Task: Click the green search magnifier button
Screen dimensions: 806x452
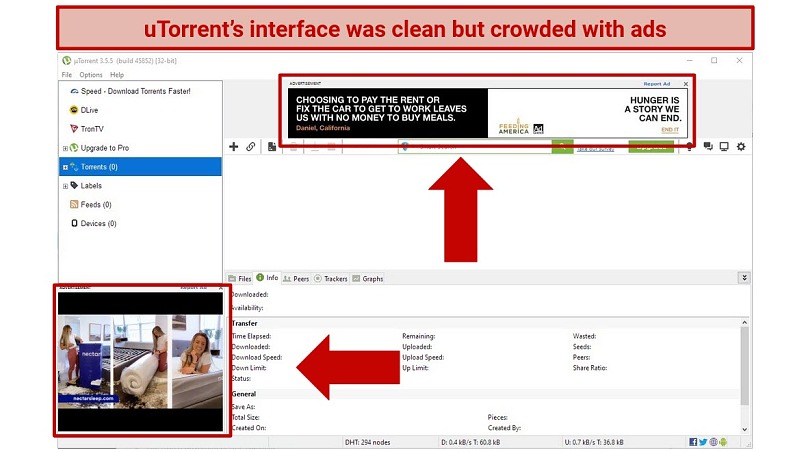Action: pyautogui.click(x=562, y=147)
